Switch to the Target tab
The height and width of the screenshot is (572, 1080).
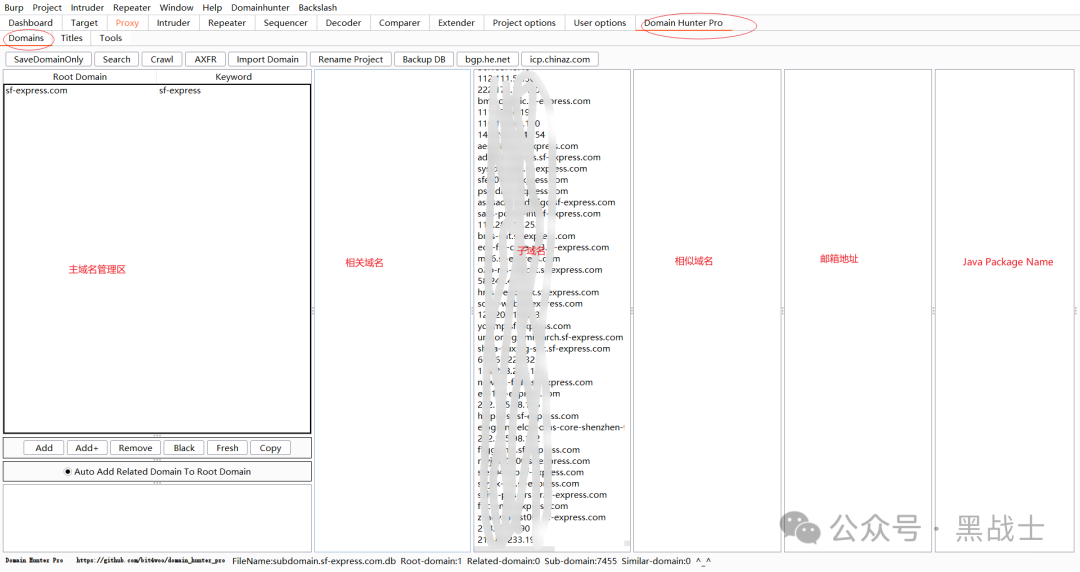(x=84, y=23)
